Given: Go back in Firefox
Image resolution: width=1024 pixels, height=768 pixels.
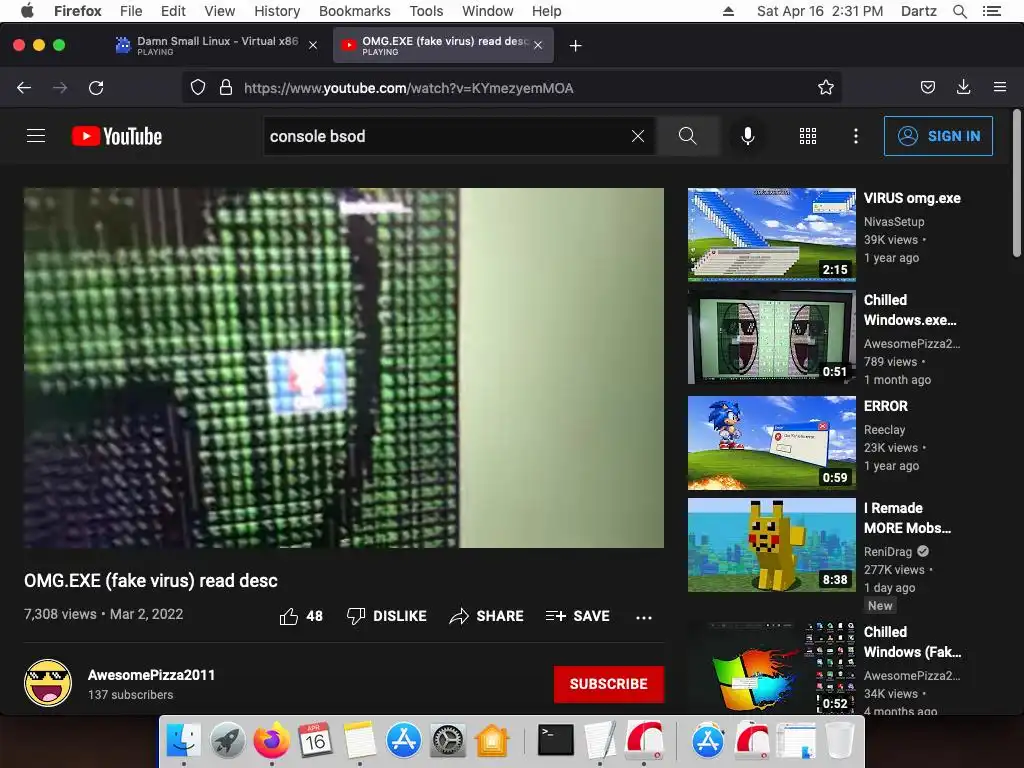Looking at the screenshot, I should 24,88.
